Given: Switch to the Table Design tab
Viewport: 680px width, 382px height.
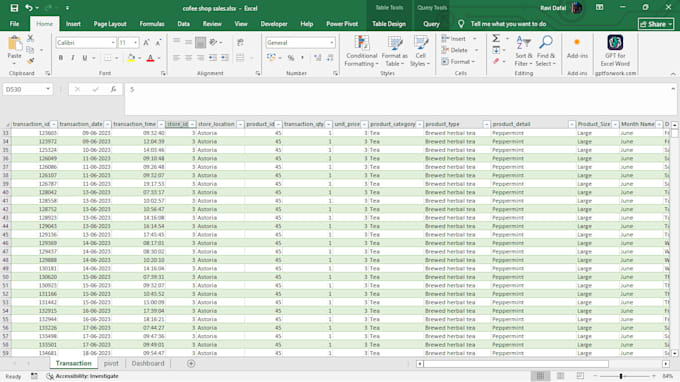Looking at the screenshot, I should tap(389, 24).
